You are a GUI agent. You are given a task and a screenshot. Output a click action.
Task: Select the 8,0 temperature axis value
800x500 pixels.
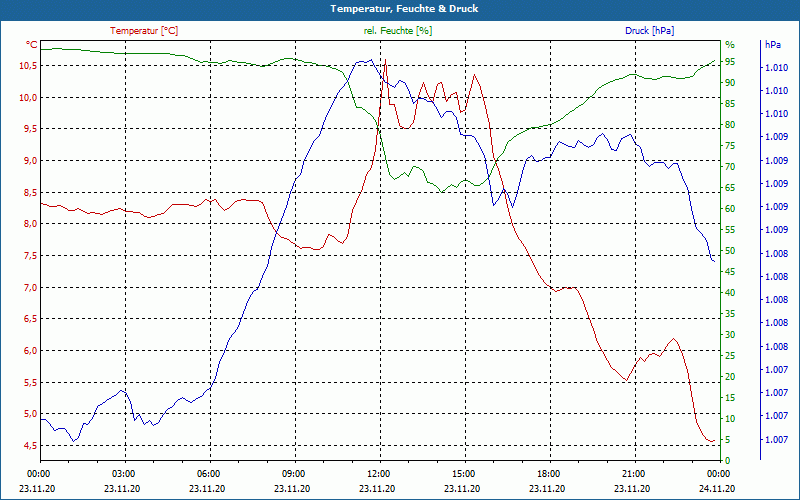[x=30, y=224]
